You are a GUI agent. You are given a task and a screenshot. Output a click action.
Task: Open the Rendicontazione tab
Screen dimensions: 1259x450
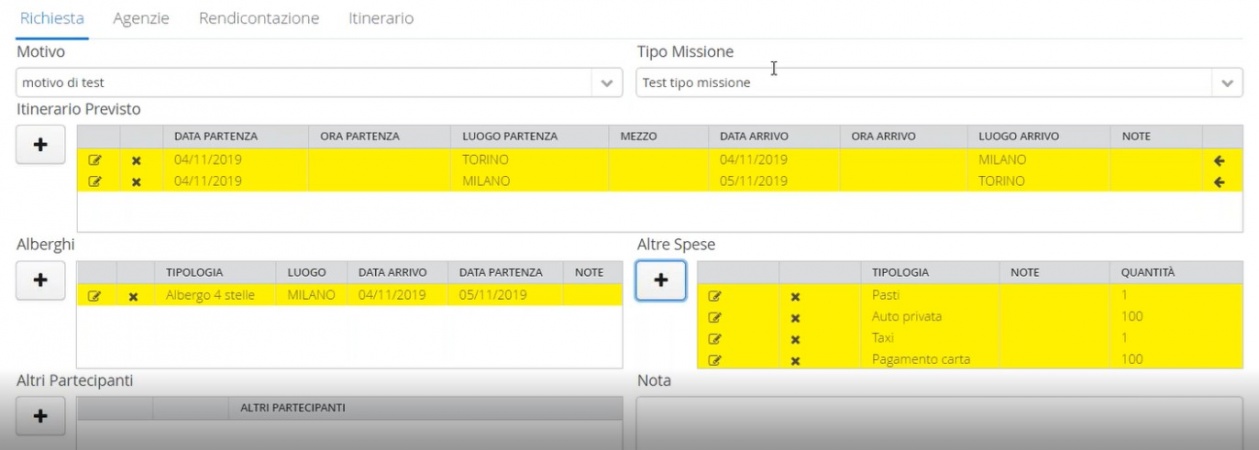coord(259,19)
